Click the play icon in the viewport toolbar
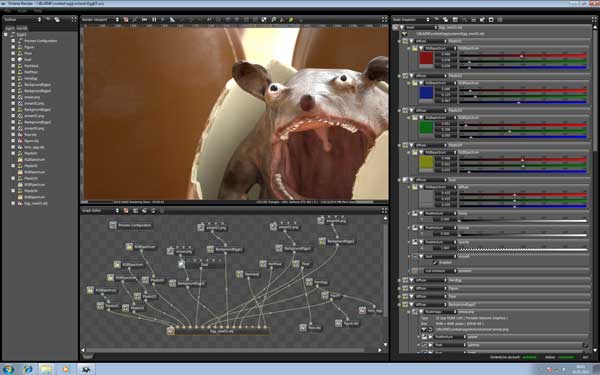 (163, 20)
